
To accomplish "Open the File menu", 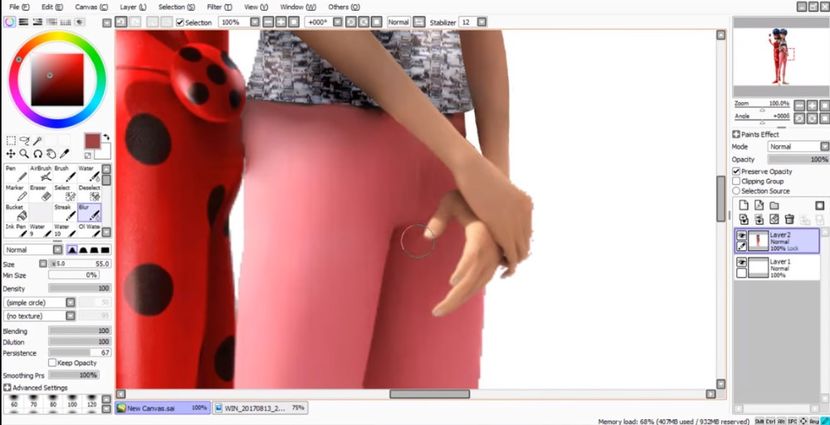I will [19, 7].
